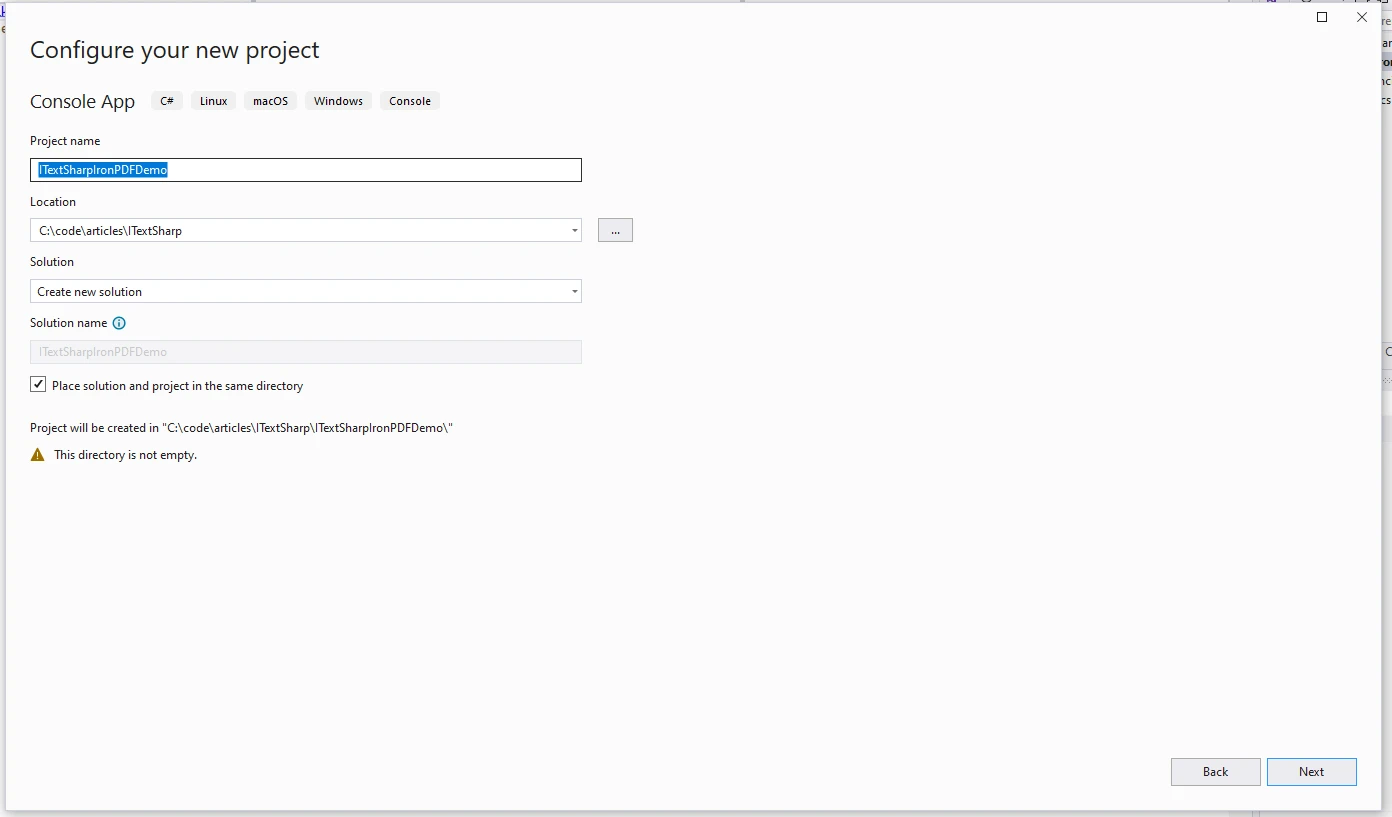1392x817 pixels.
Task: Open the Location dropdown arrow
Action: point(574,230)
